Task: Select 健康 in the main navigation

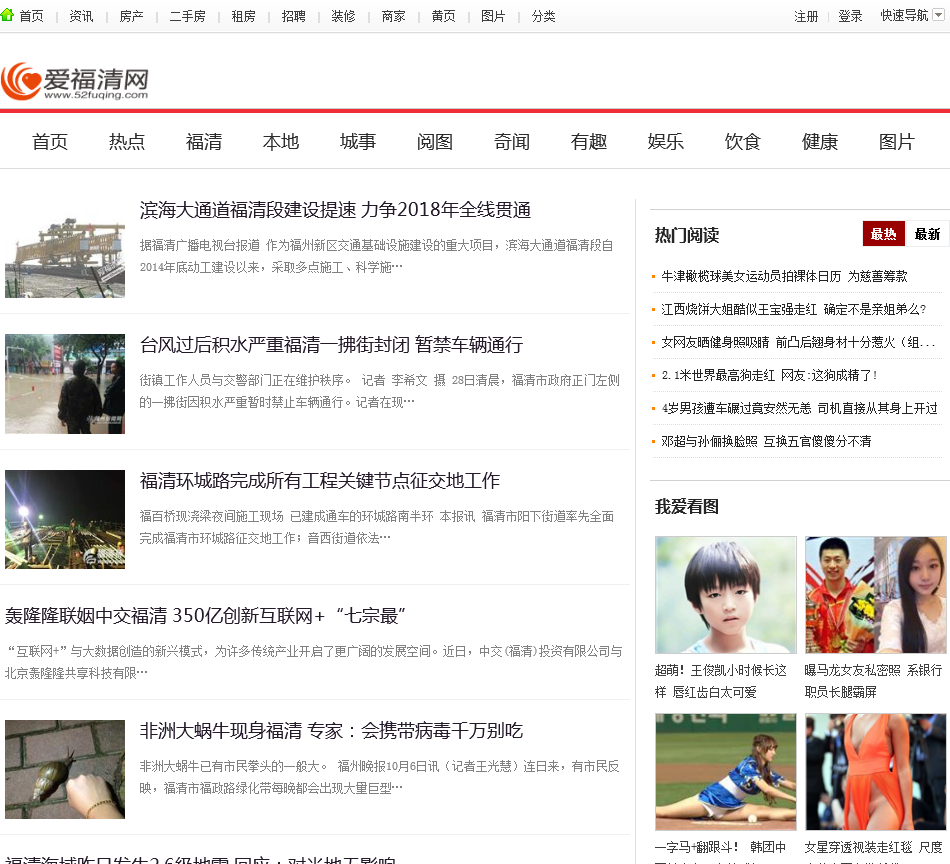Action: point(820,142)
